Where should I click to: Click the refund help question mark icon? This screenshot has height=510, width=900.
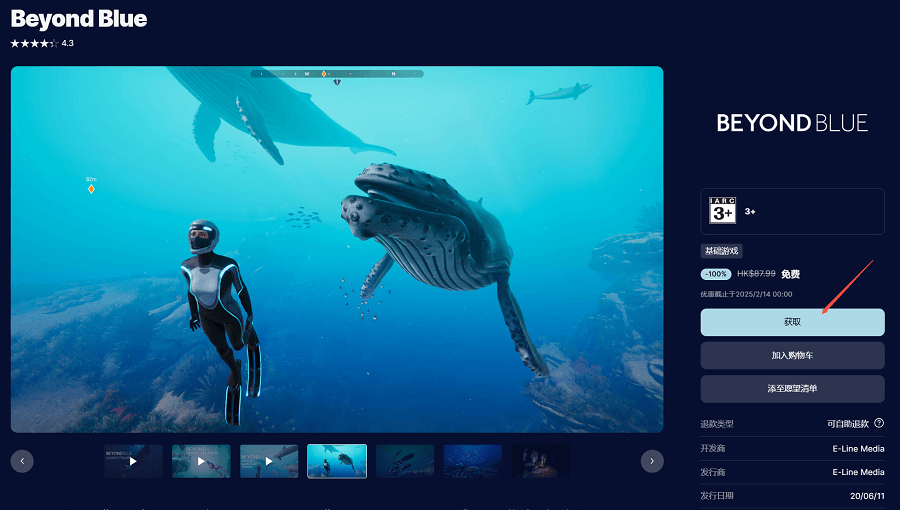click(879, 423)
